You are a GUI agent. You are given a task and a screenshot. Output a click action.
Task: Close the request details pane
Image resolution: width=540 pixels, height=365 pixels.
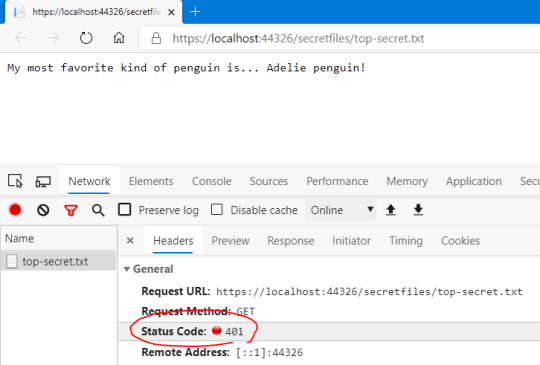(130, 240)
